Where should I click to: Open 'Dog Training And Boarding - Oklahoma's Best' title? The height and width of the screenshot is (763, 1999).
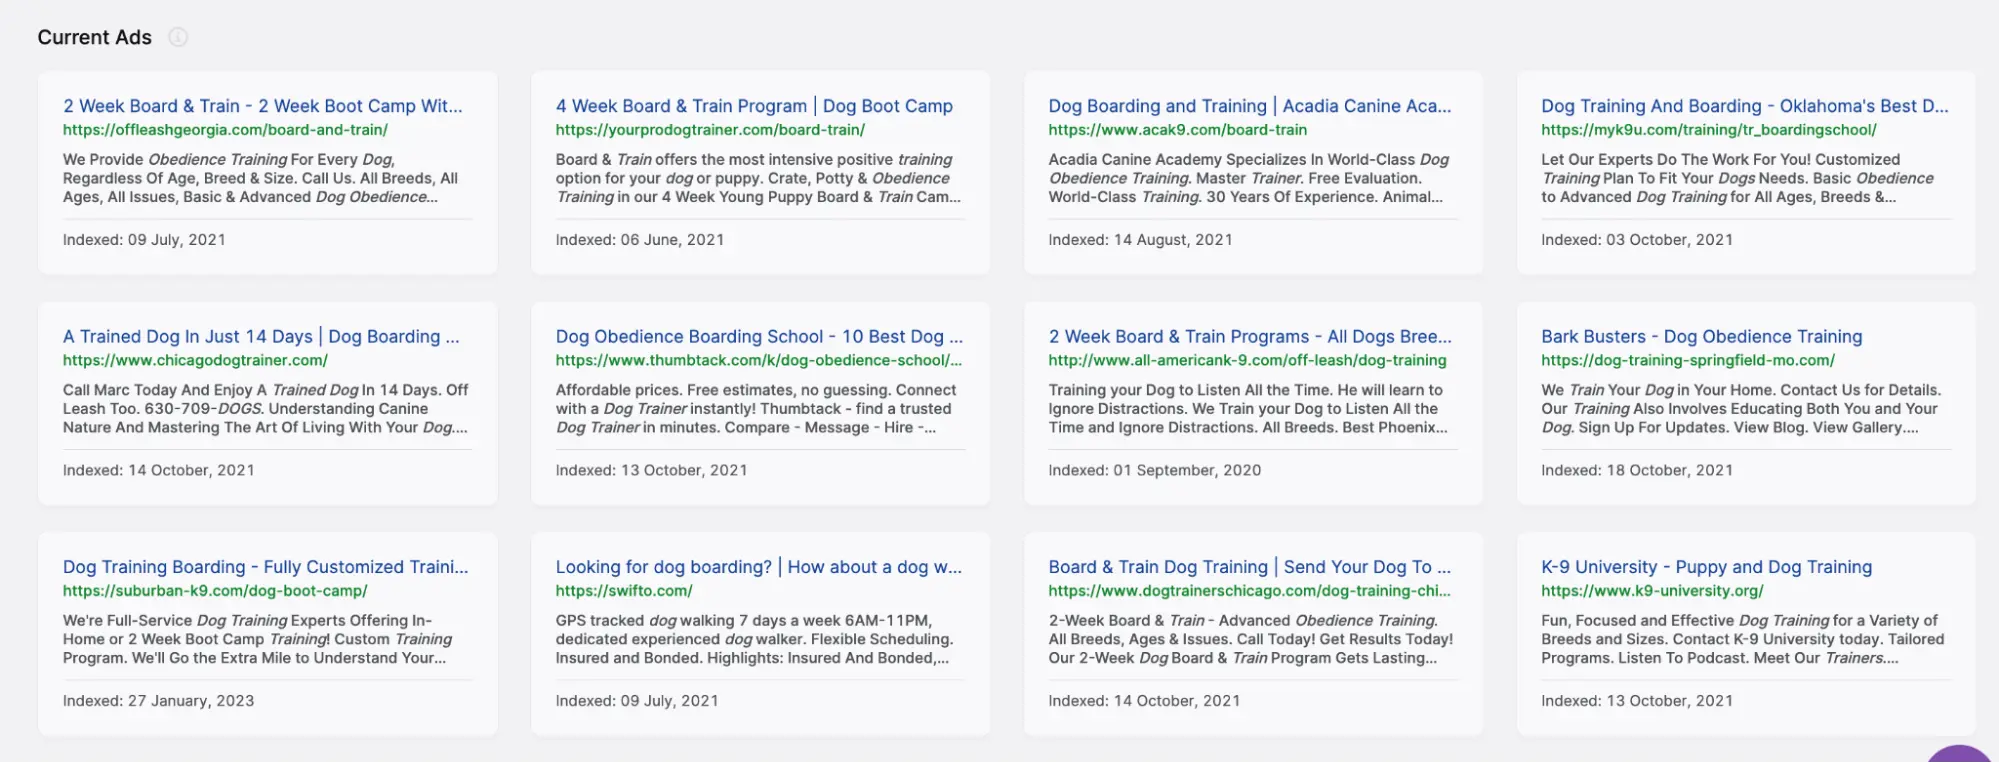click(x=1744, y=106)
